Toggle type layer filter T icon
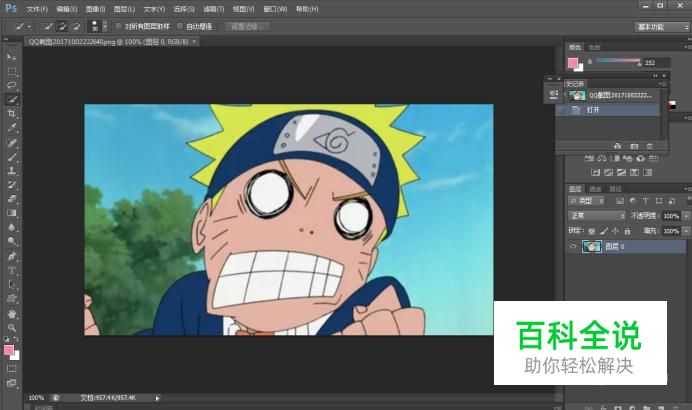Screen dimensions: 692x410 point(645,201)
